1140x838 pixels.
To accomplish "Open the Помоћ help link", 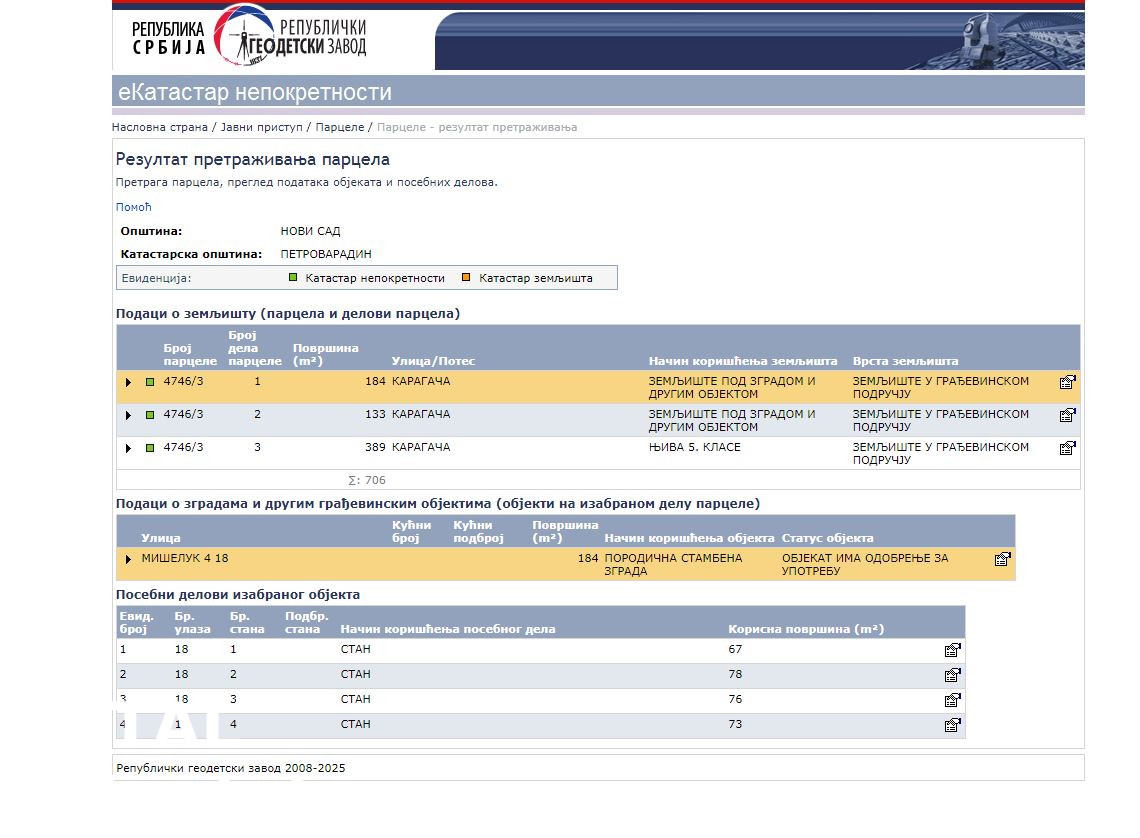I will pyautogui.click(x=133, y=207).
